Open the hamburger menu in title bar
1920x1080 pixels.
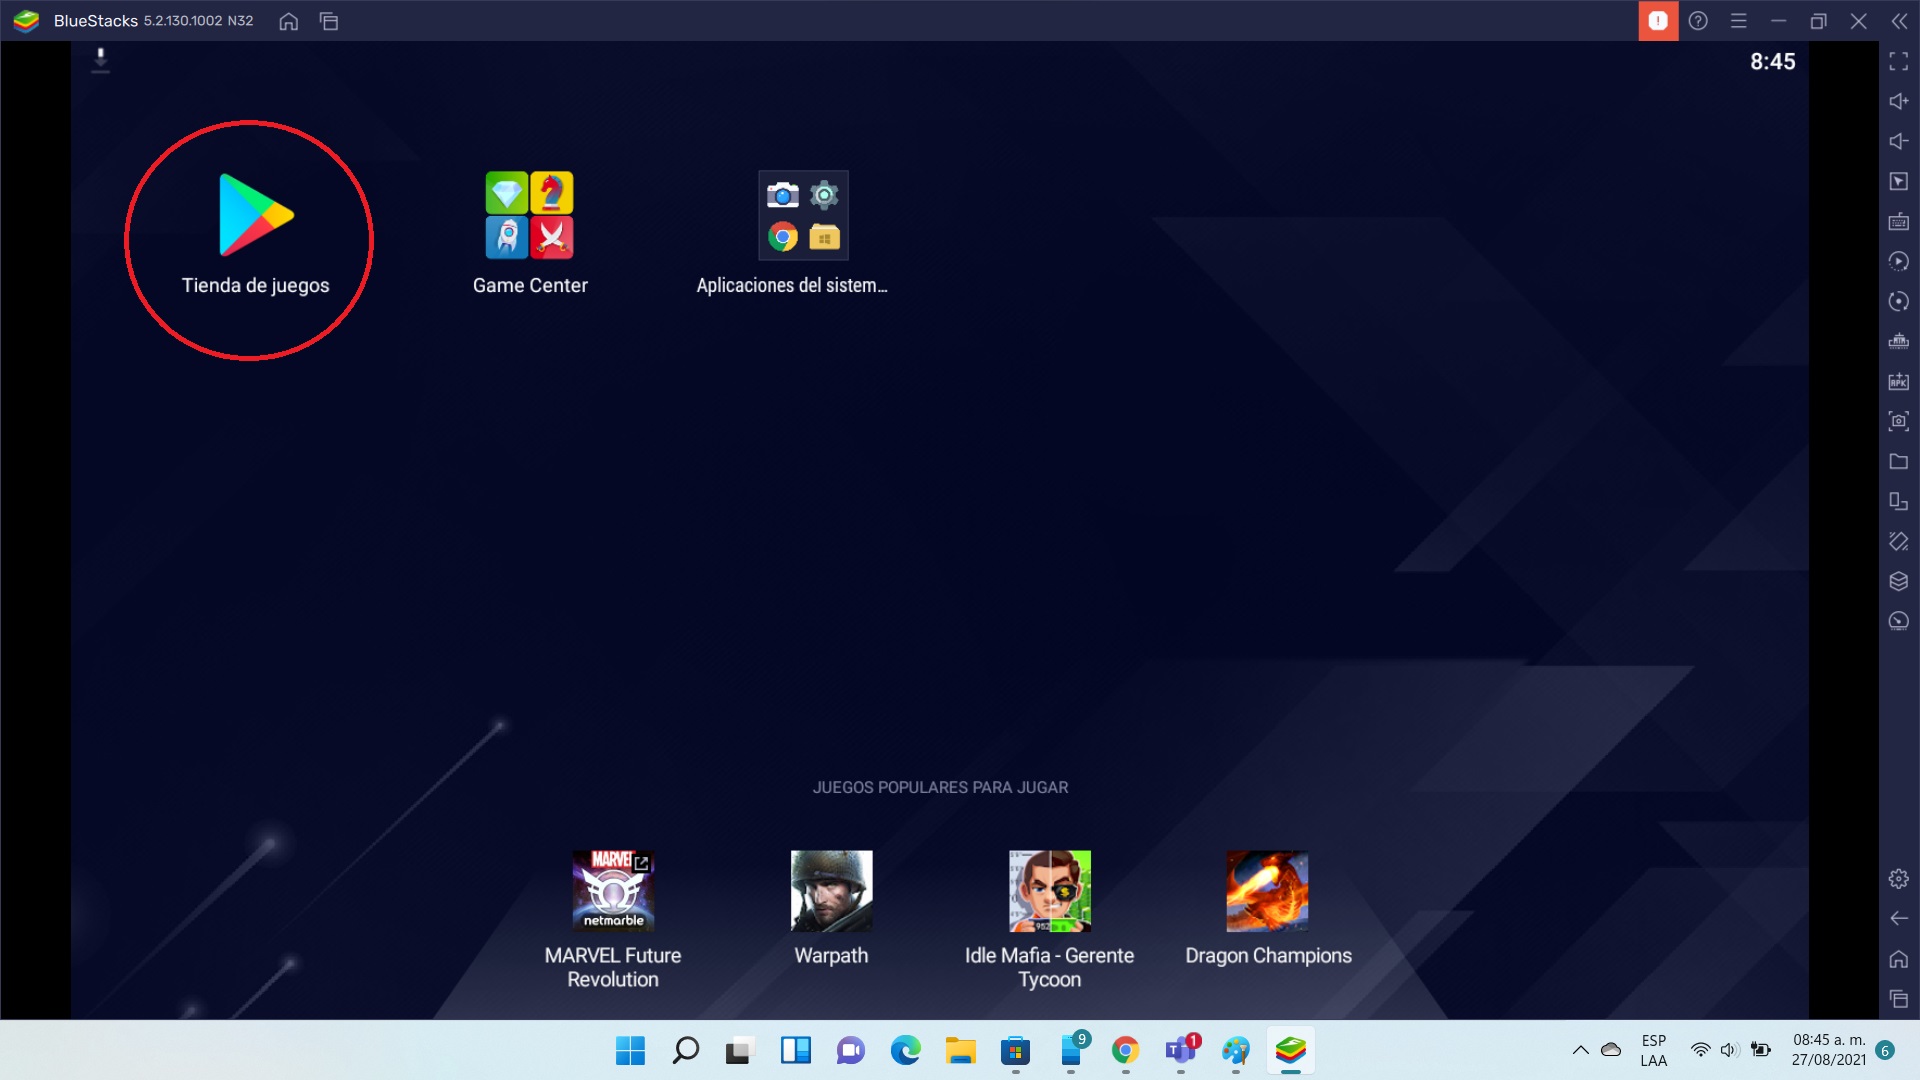coord(1740,20)
